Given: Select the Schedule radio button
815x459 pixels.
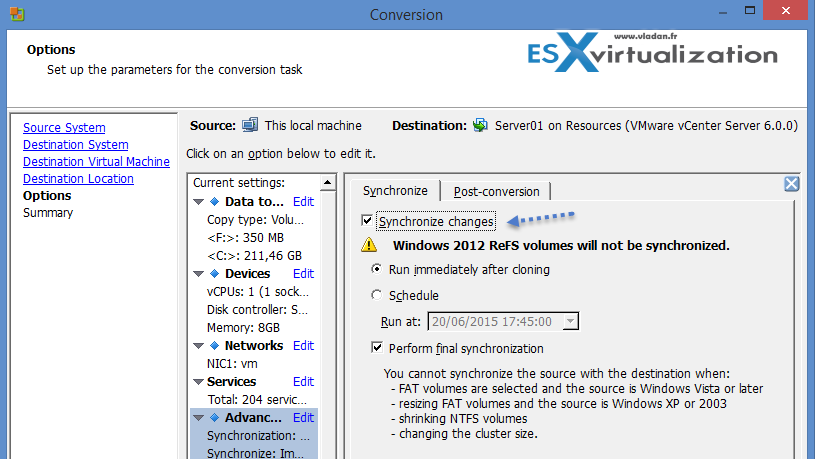Looking at the screenshot, I should point(376,295).
